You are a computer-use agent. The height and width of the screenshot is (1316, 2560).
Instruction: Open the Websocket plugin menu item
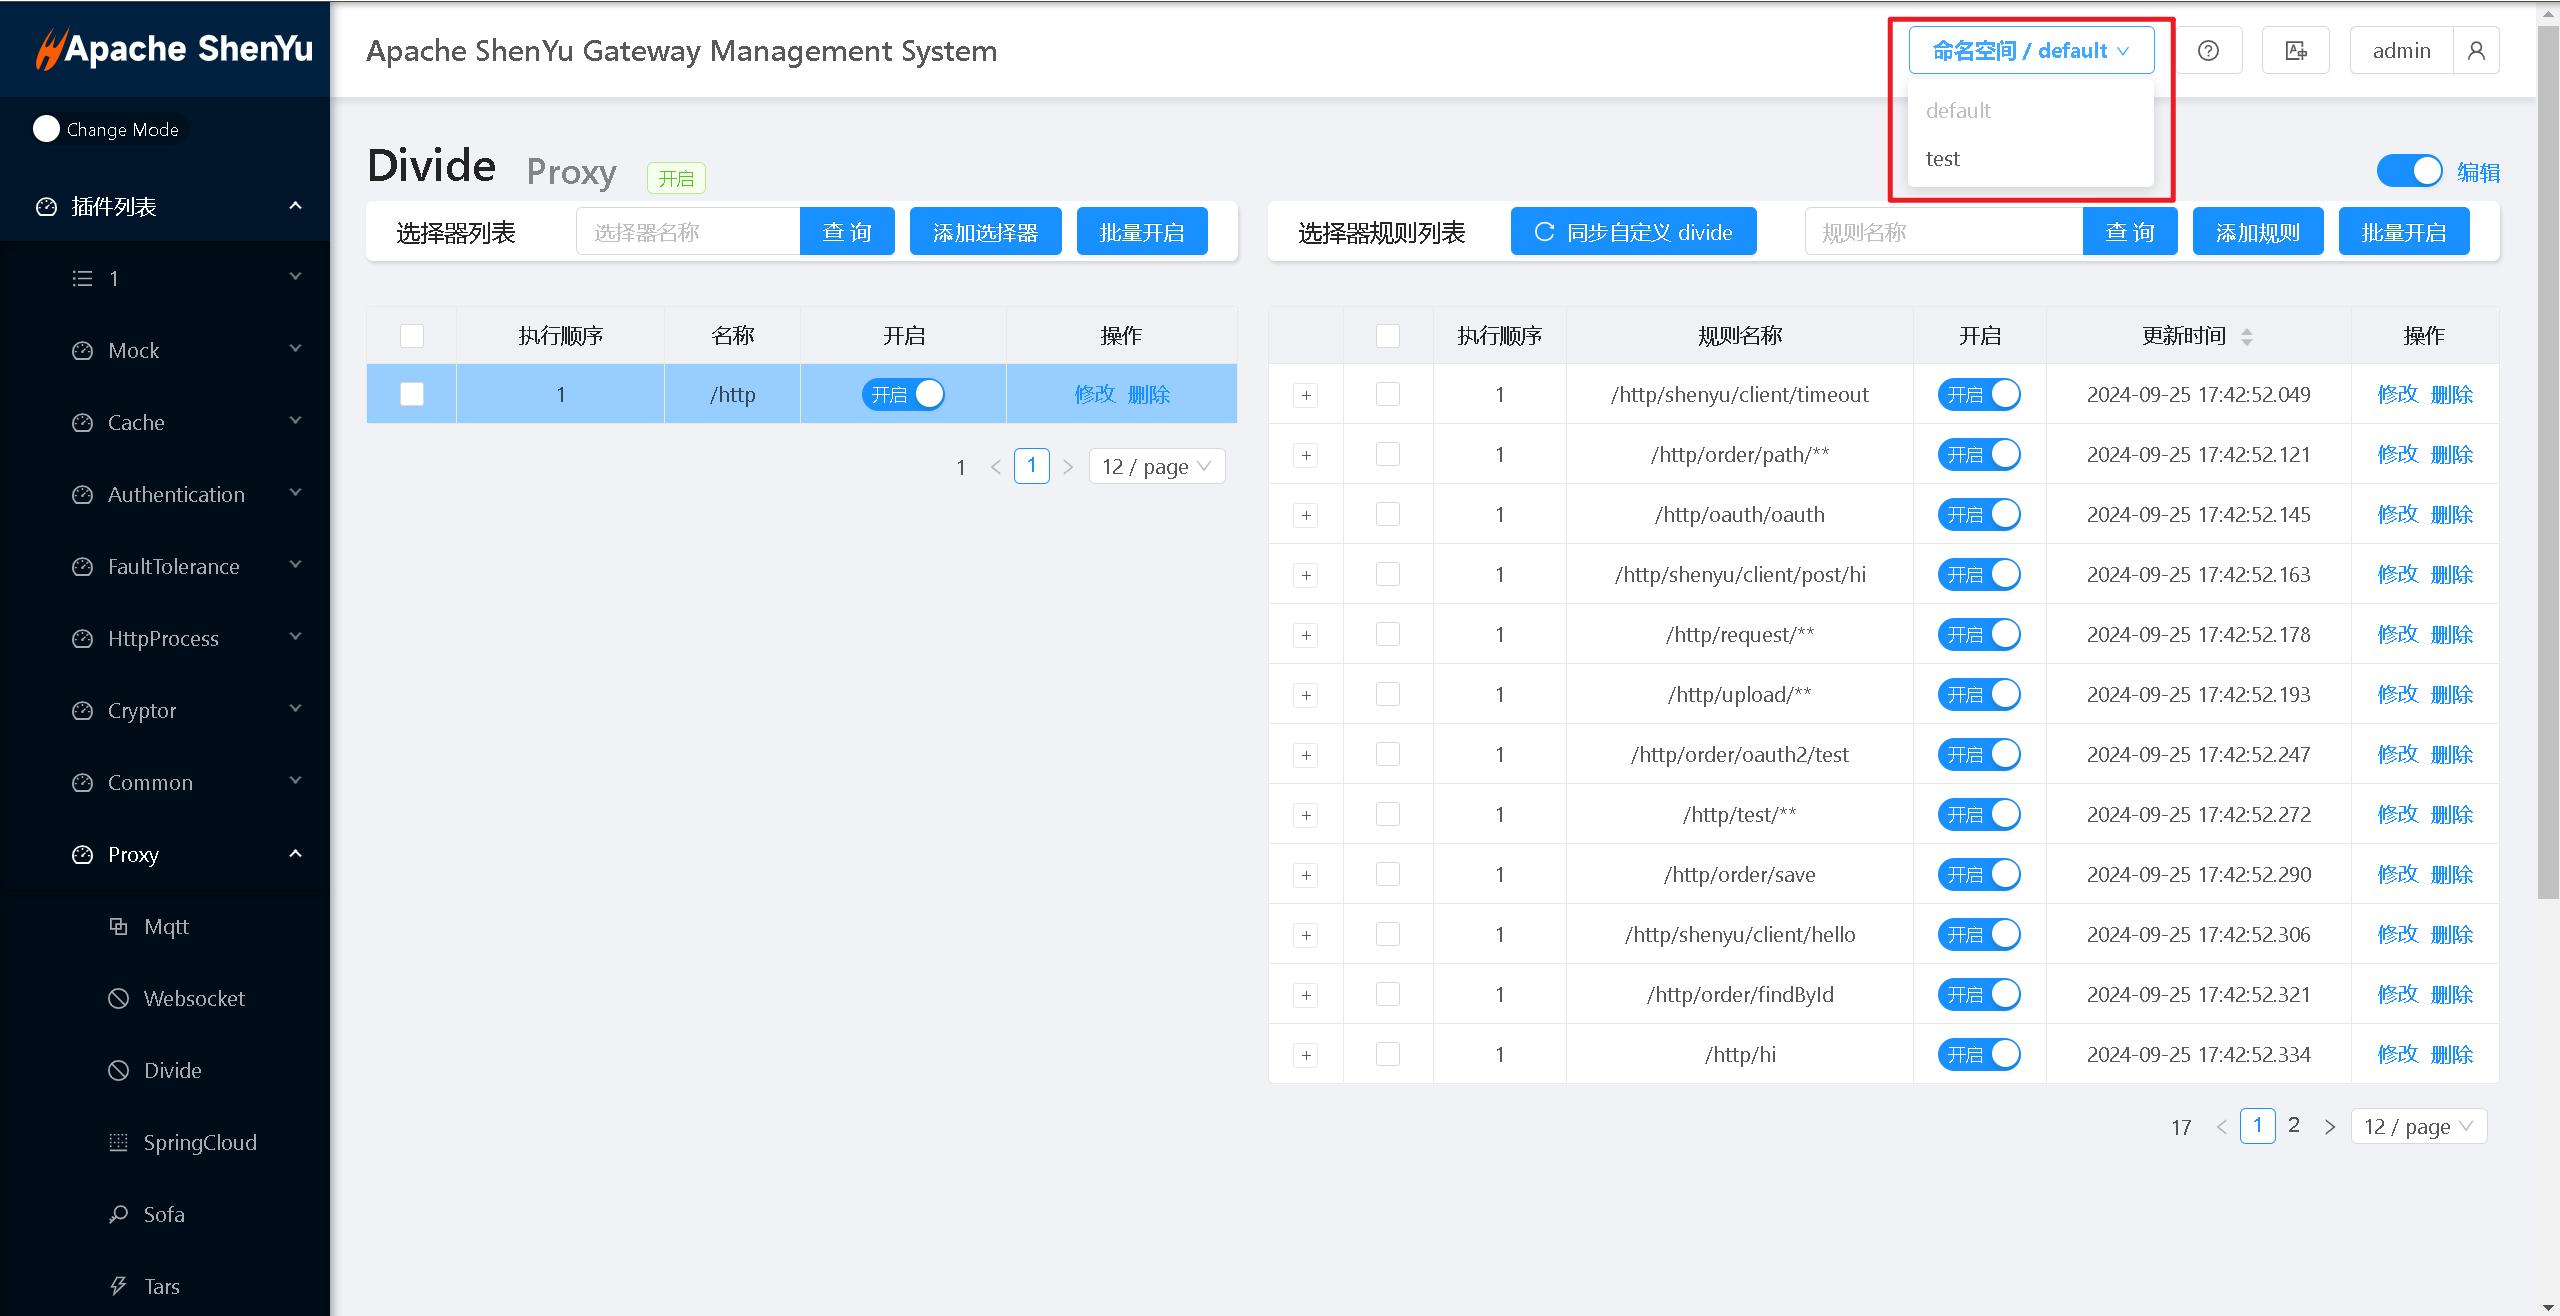(x=194, y=998)
